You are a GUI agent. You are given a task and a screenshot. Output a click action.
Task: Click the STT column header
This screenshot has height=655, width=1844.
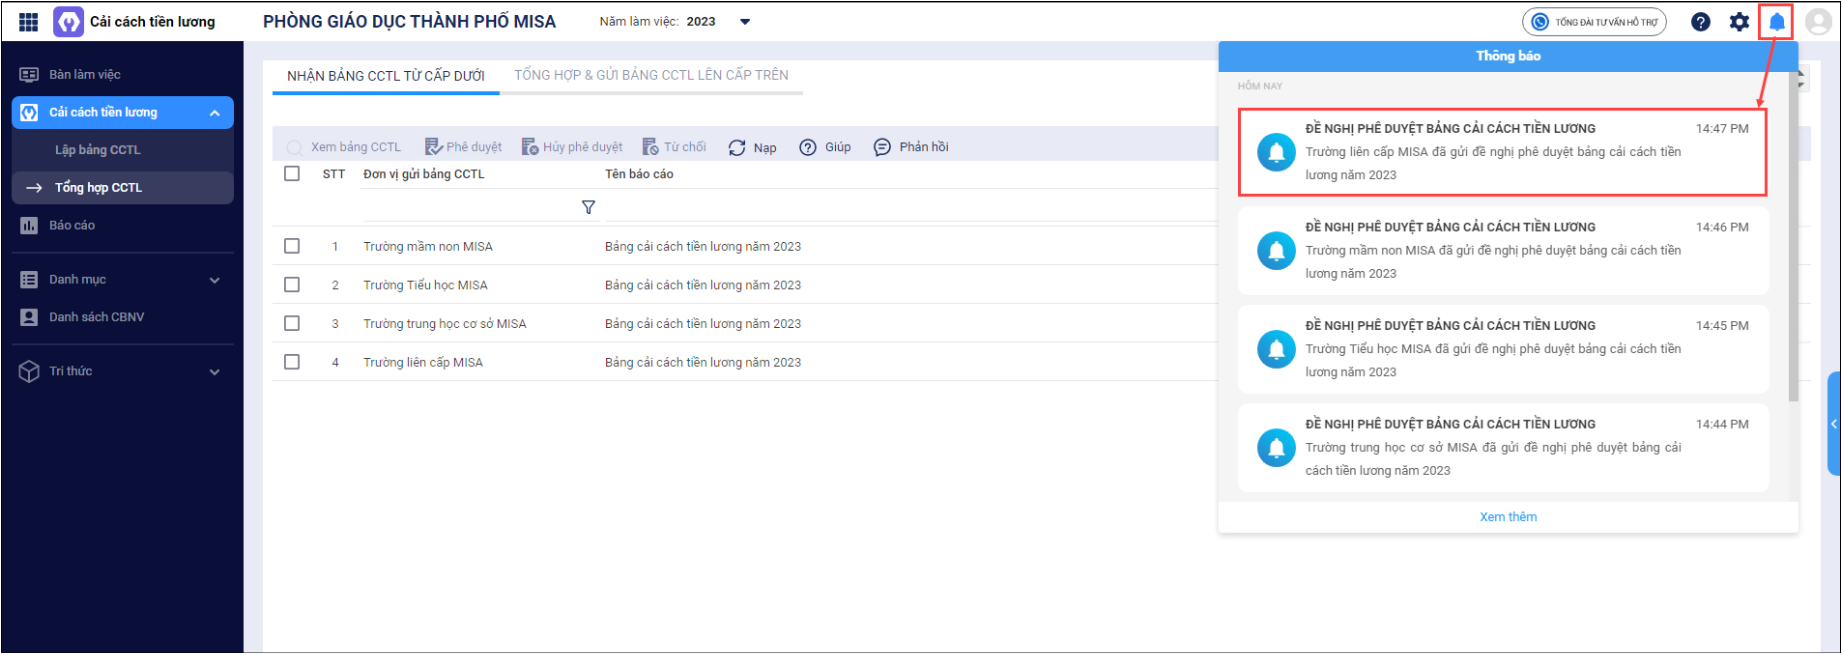[x=334, y=174]
